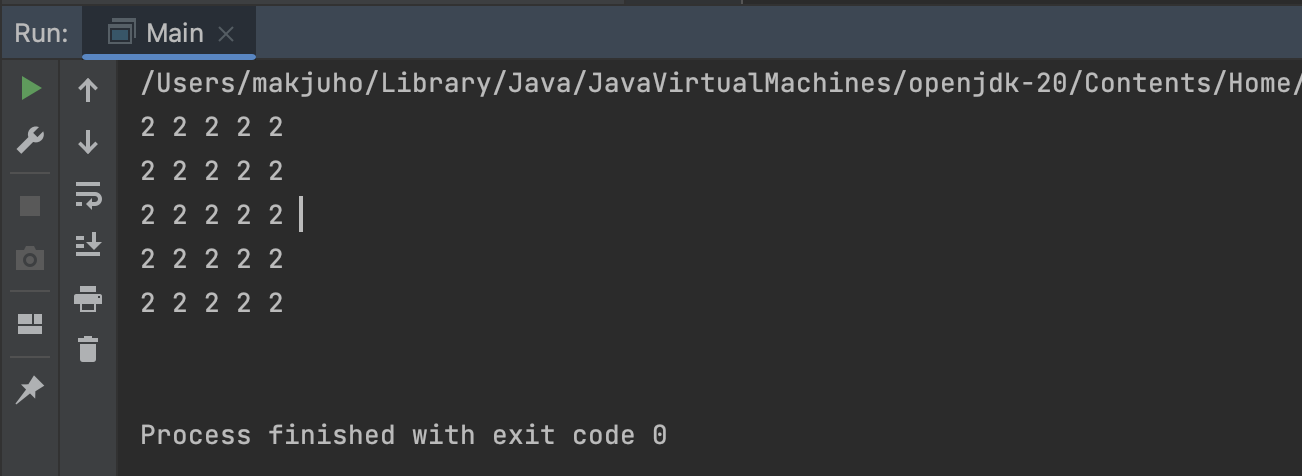
Task: Toggle soft-wrap for console output
Action: point(88,194)
